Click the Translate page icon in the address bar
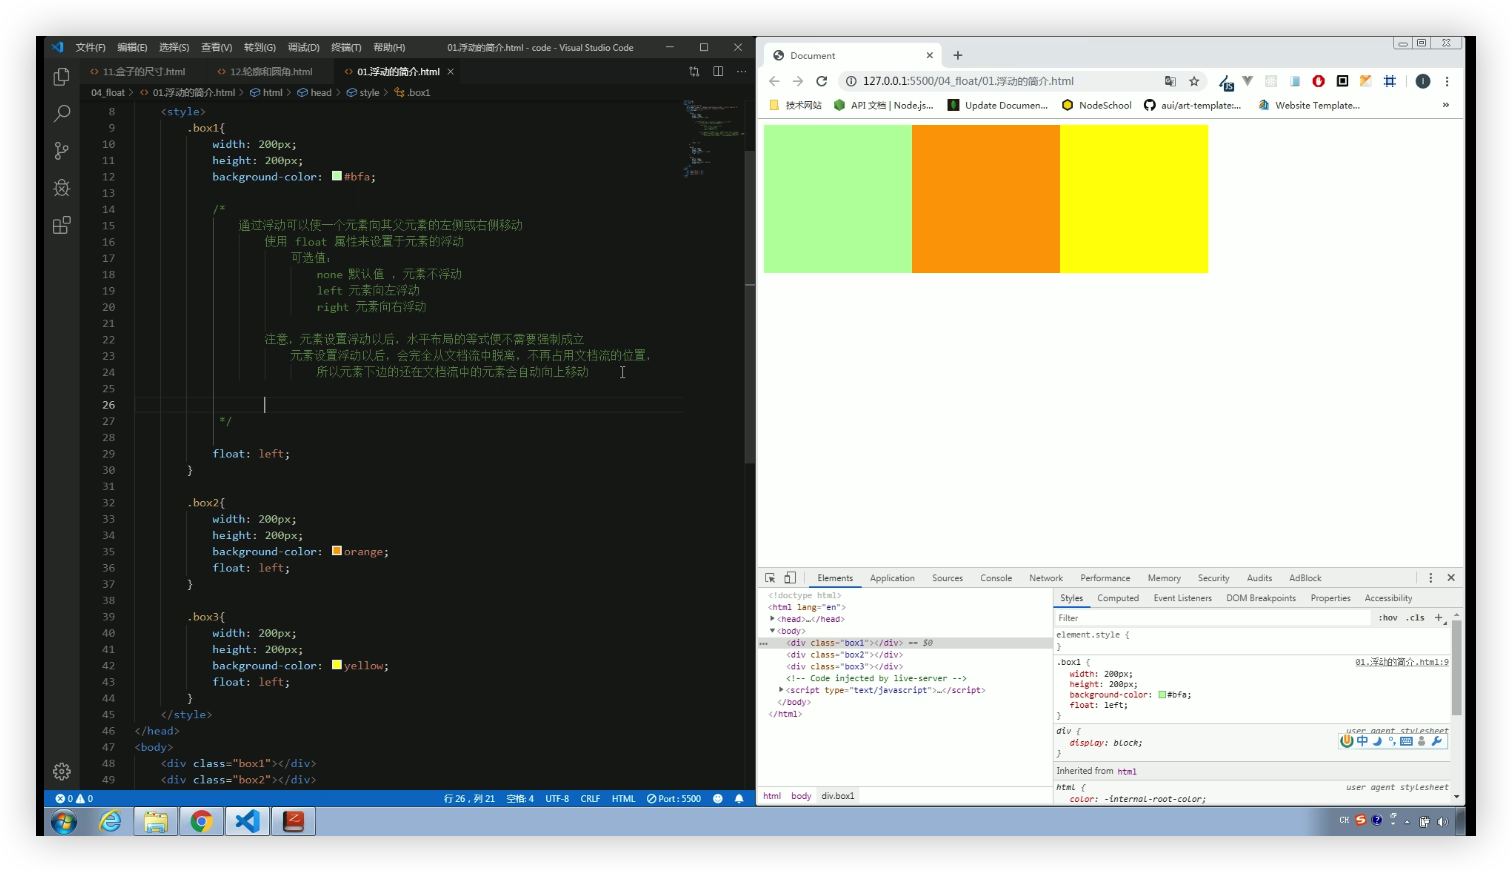Screen dimensions: 1512x872 (1170, 81)
